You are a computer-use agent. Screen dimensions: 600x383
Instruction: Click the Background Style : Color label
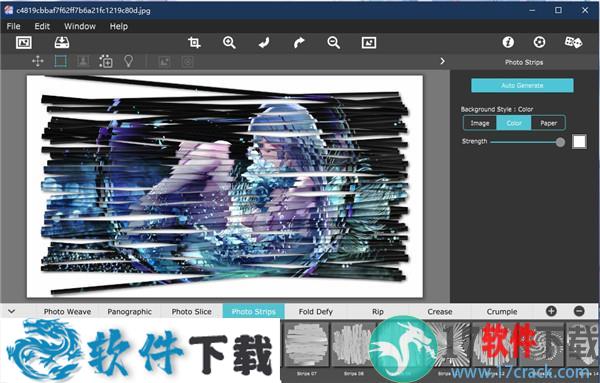click(x=497, y=109)
